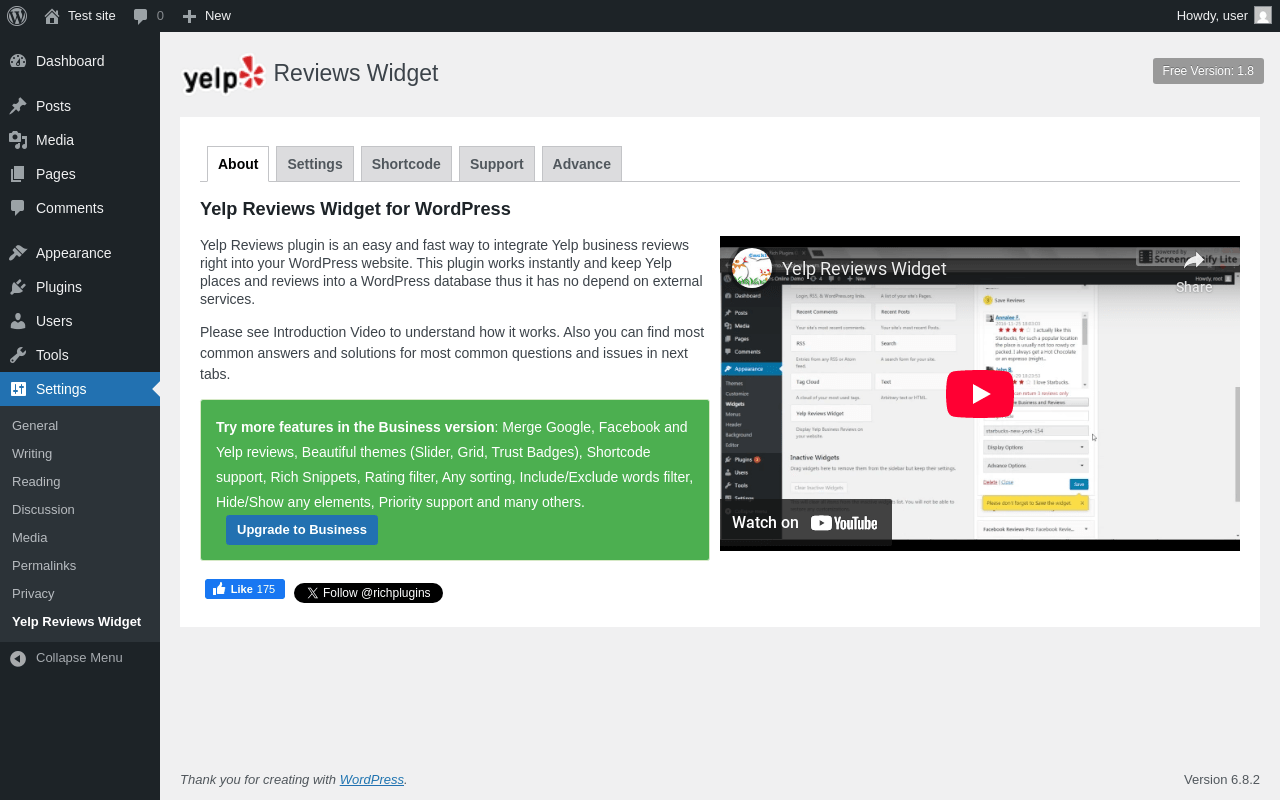Click the Settings sliders icon

click(18, 389)
